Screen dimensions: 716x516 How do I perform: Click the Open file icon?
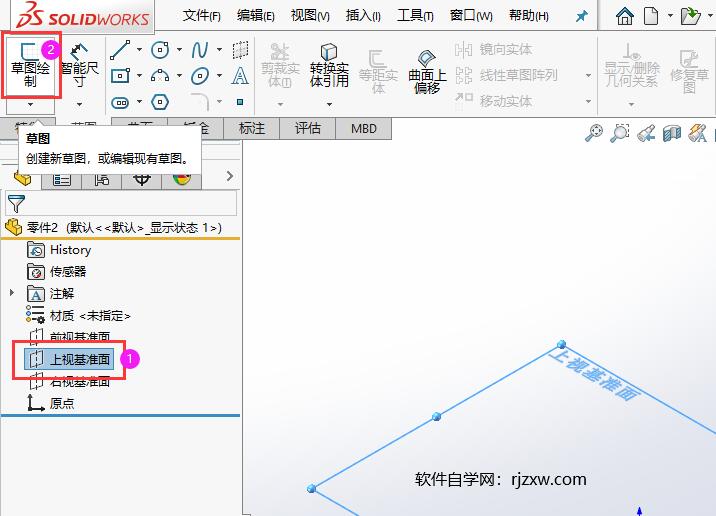690,16
